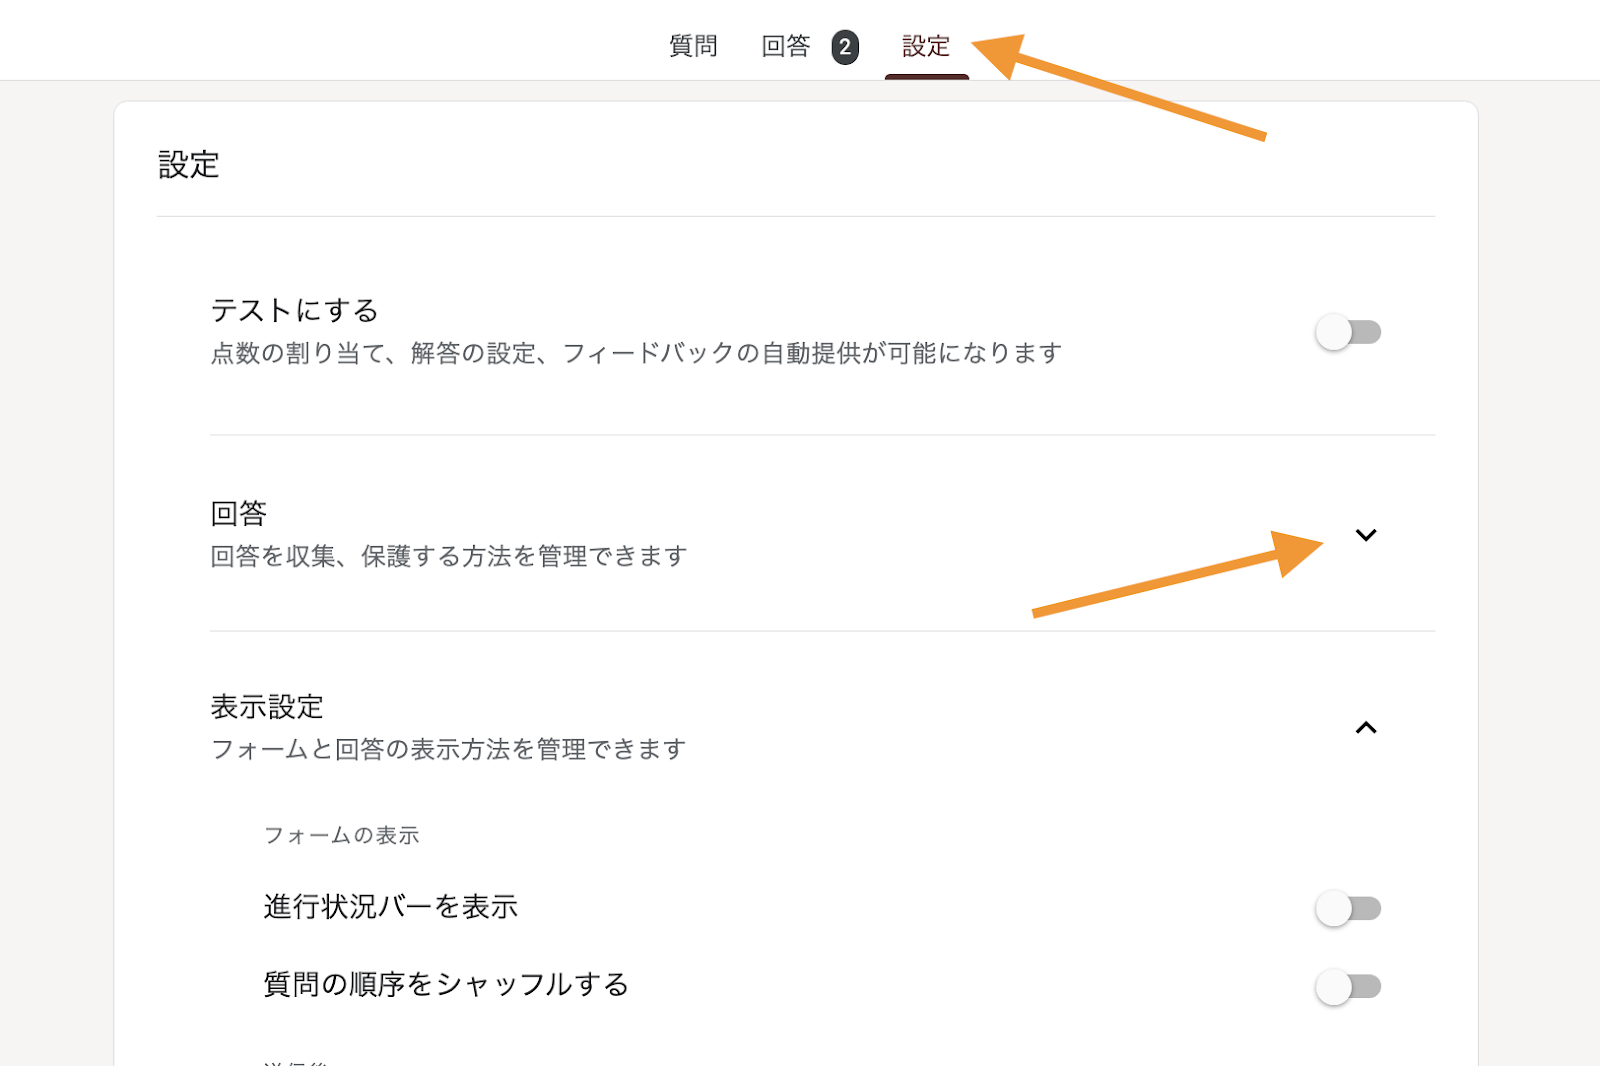Image resolution: width=1600 pixels, height=1066 pixels.
Task: Click the 点数の割り当て description text
Action: point(635,353)
